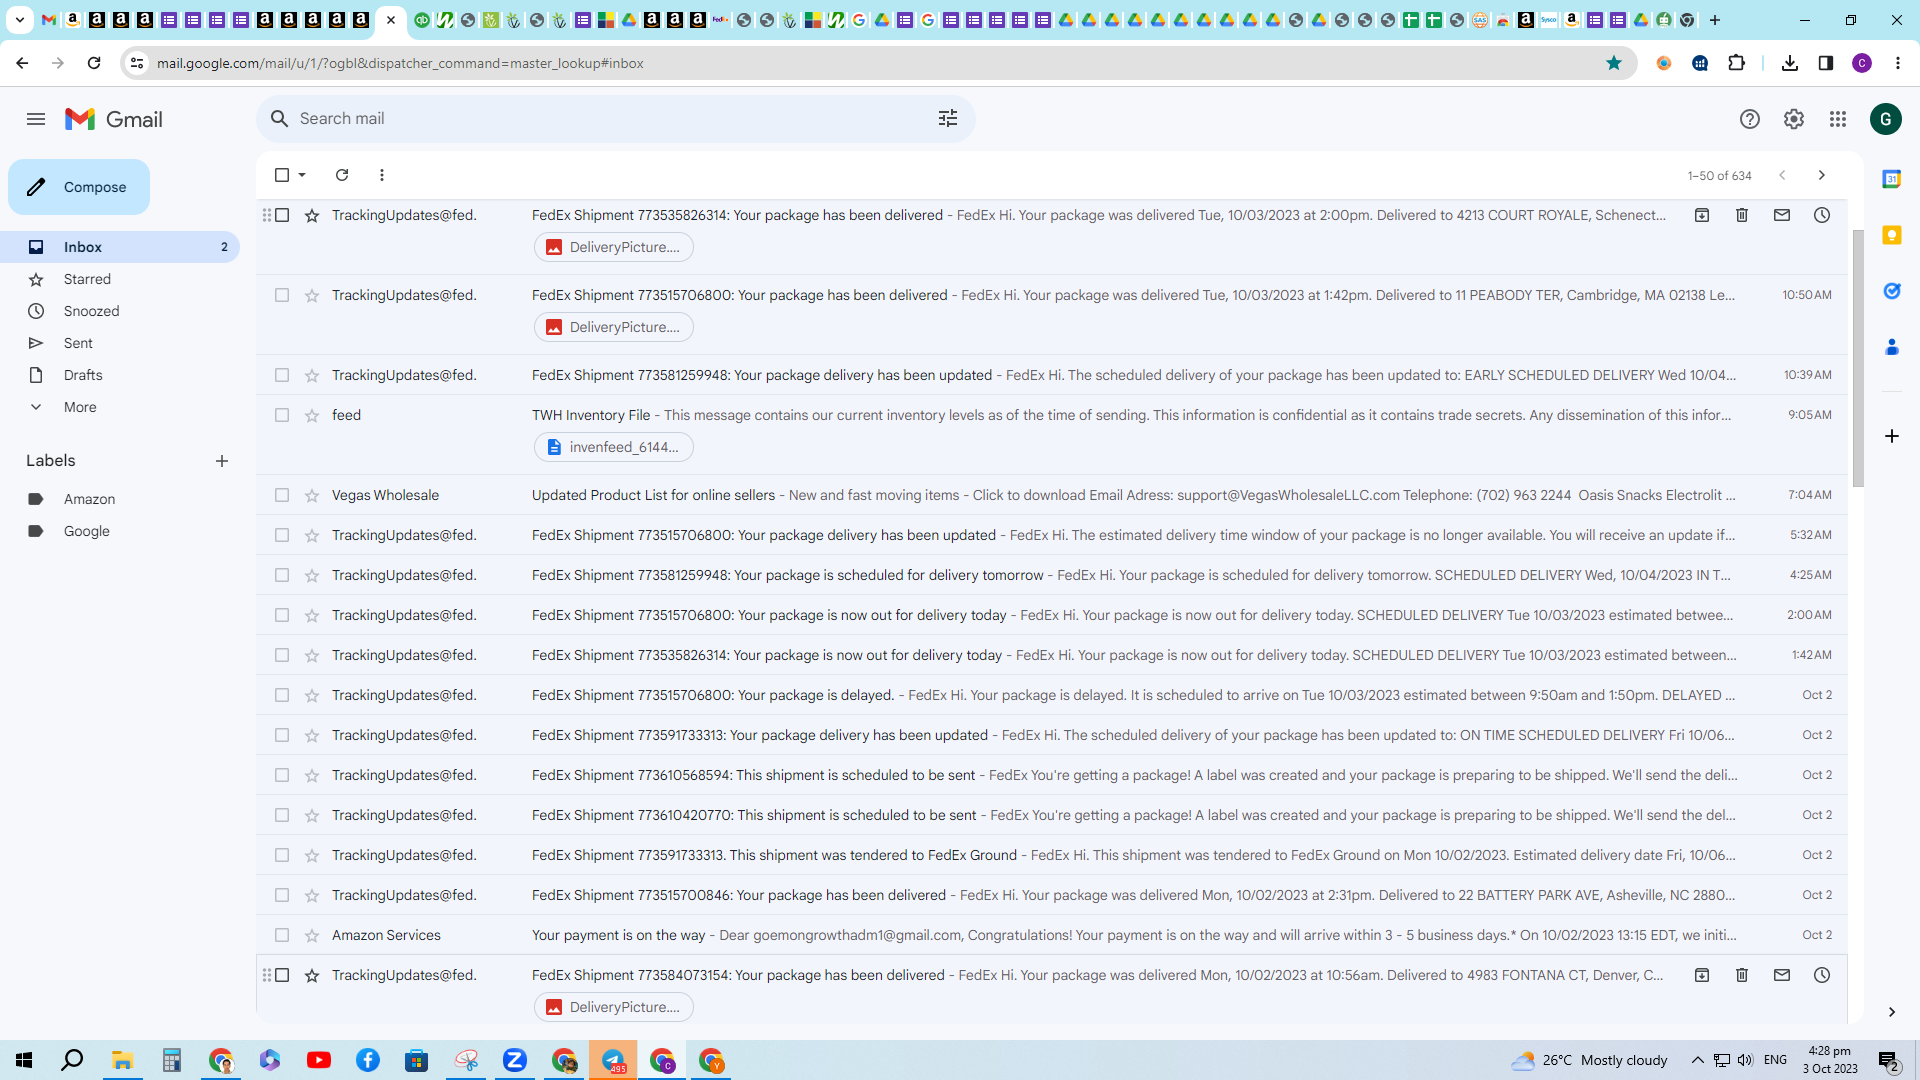Open DeliveryPicture attachment of FedEx 773515706800 email
1920x1080 pixels.
coord(614,327)
